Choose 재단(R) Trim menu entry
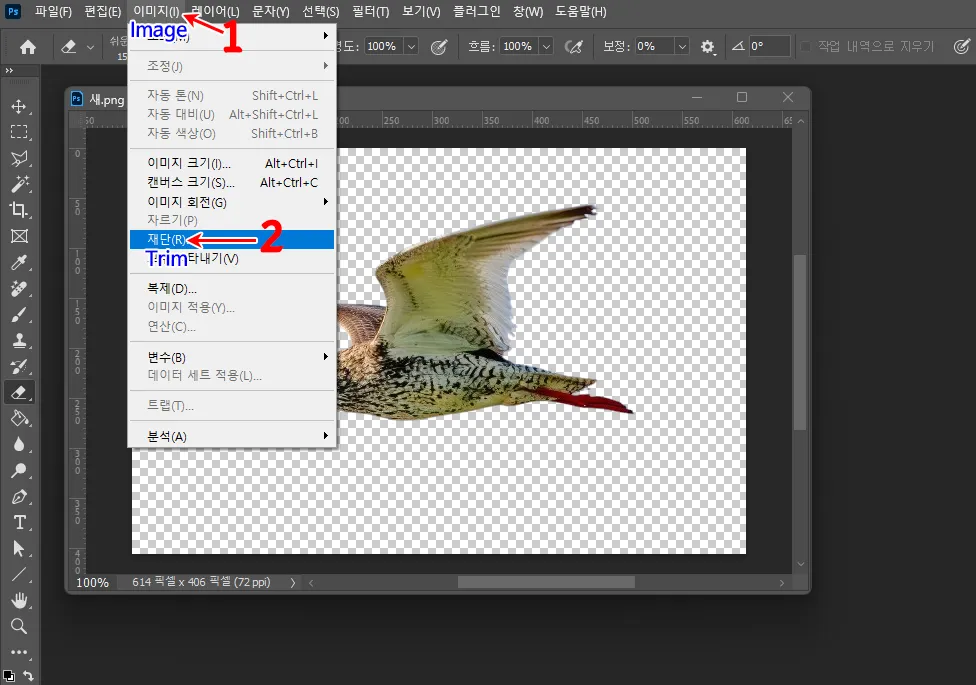 point(232,239)
